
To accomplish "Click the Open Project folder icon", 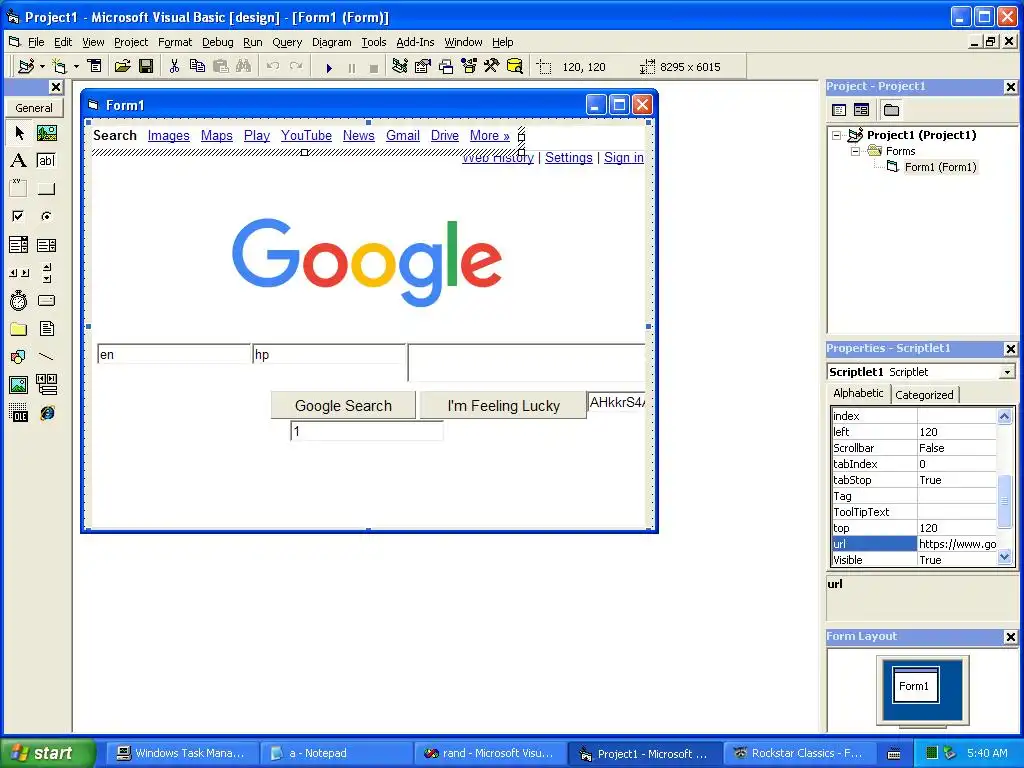I will 123,66.
